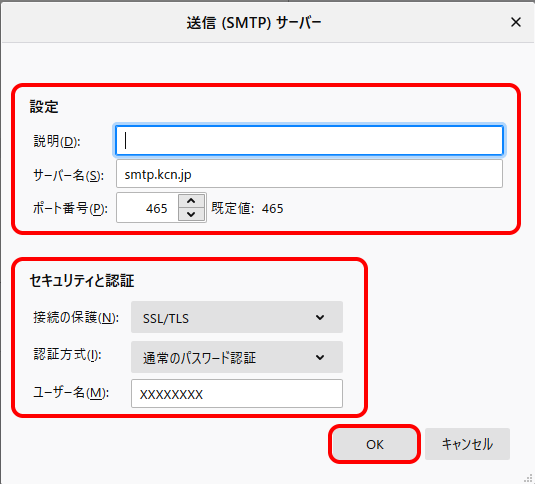Click the 説明(D): label
Screen dimensions: 535x484
click(57, 141)
